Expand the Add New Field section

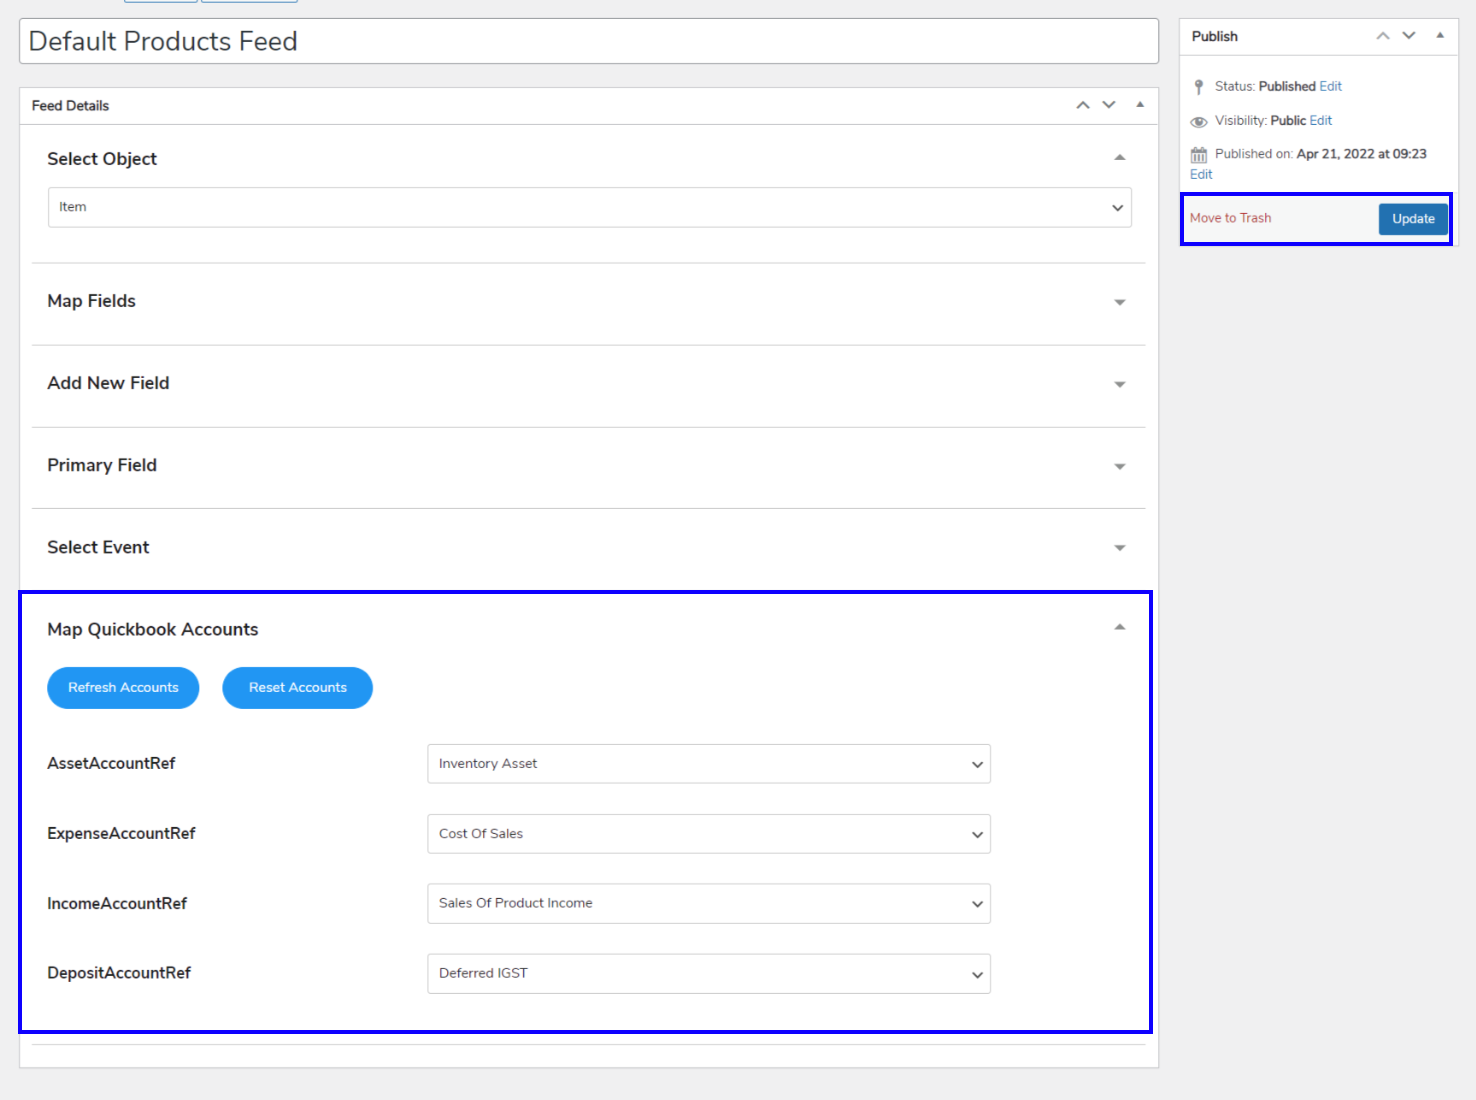click(1120, 384)
